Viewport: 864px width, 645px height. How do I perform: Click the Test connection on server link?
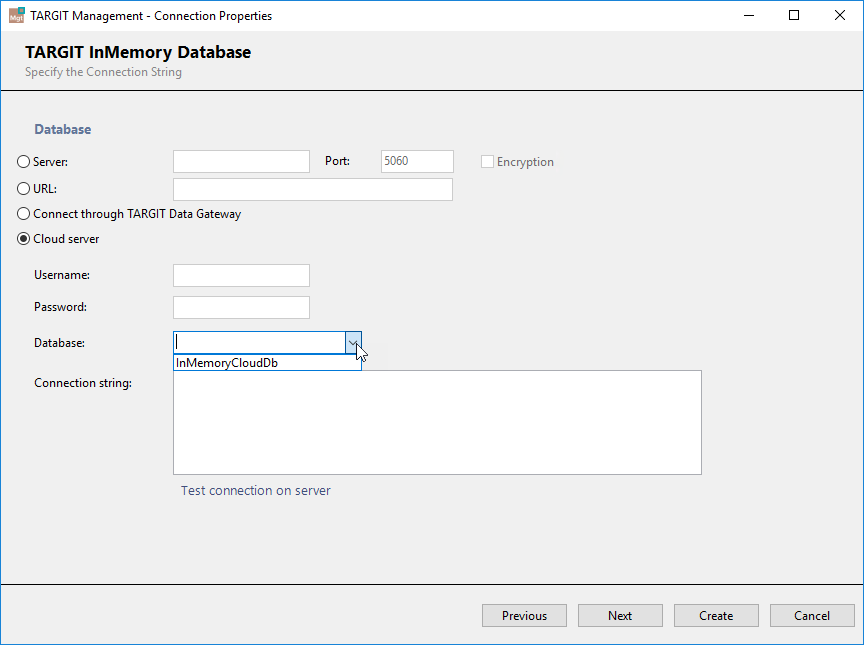[x=256, y=490]
